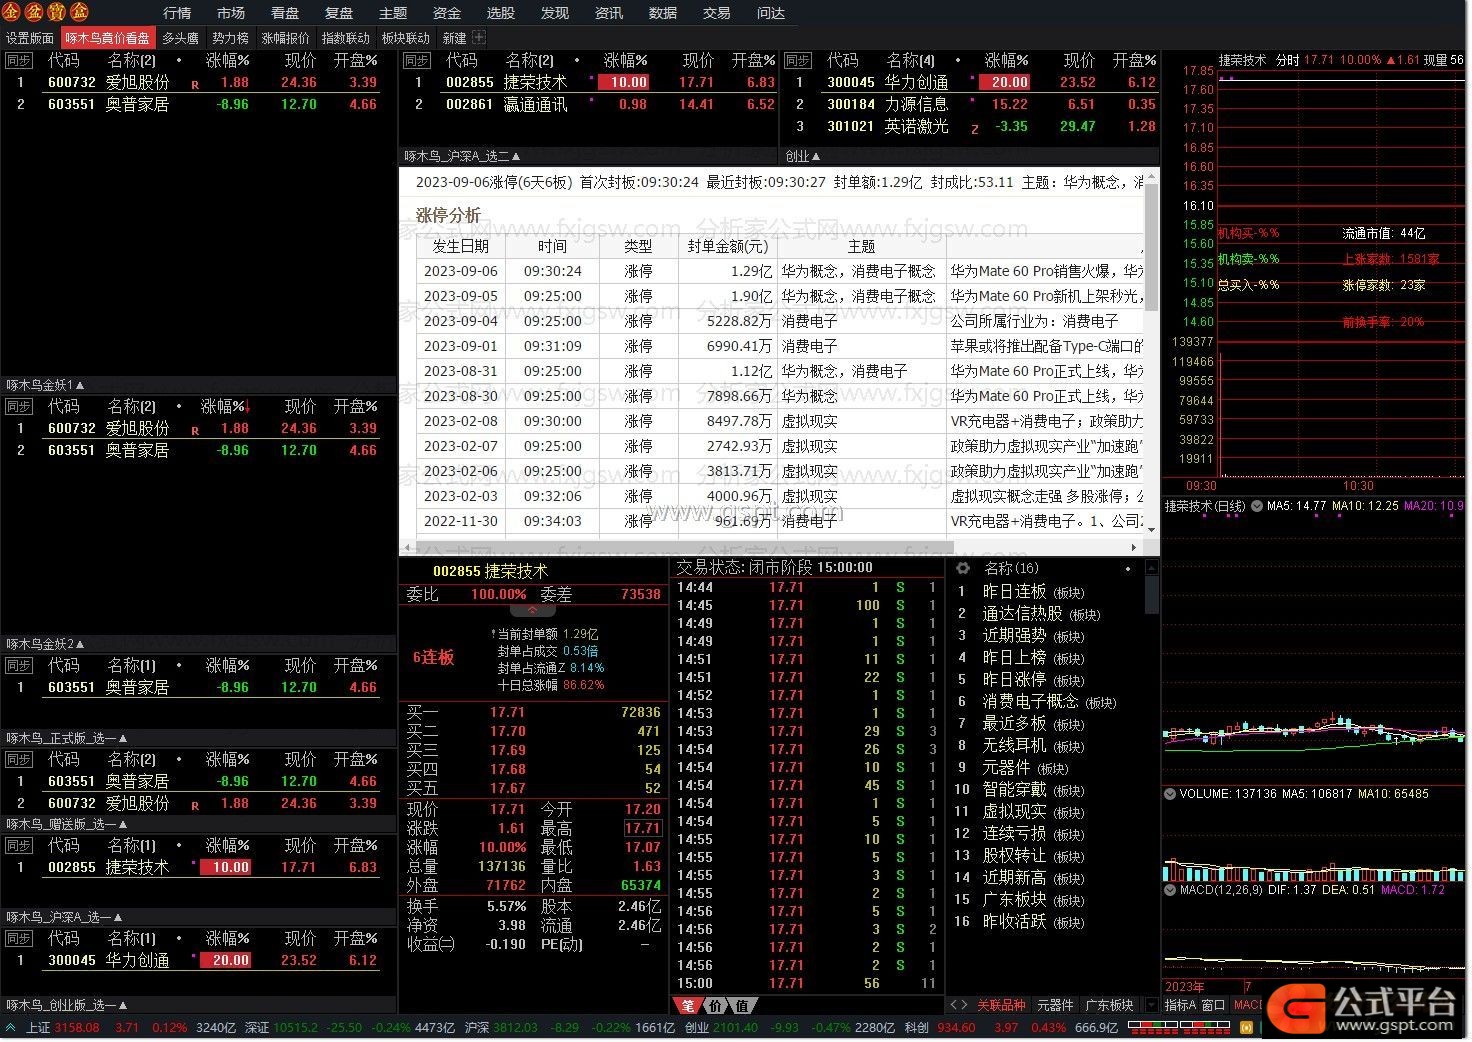1472x1042 pixels.
Task: Expand the 创业▲ panel selector
Action: click(803, 156)
